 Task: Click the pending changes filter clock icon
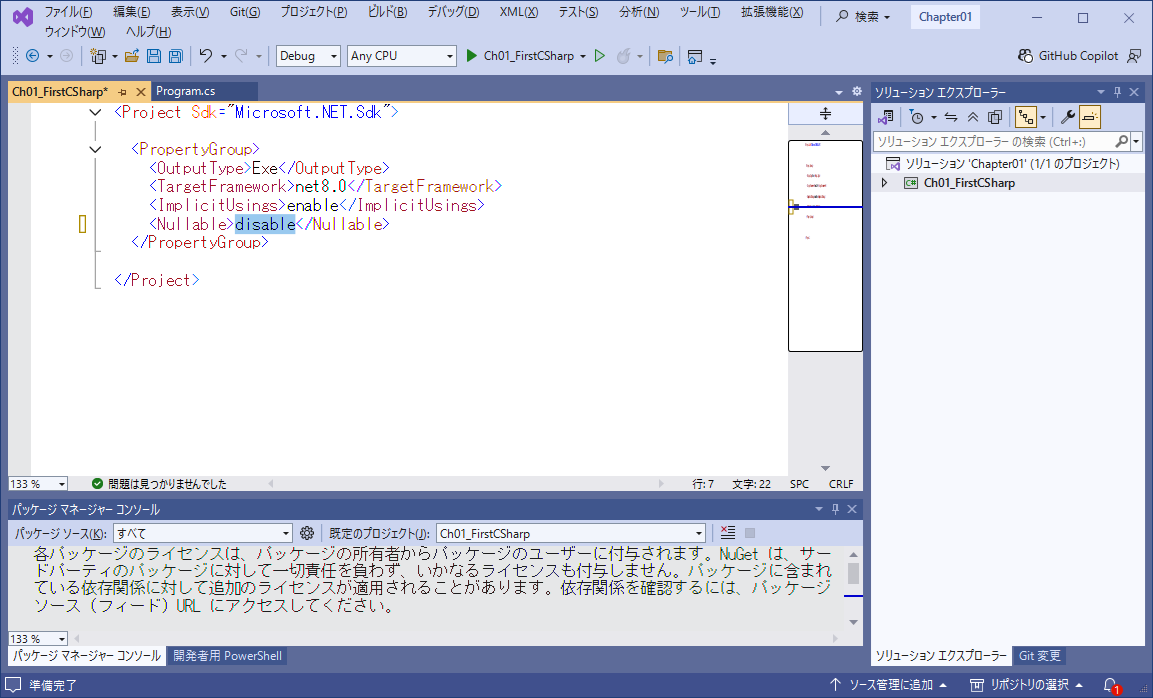coord(916,117)
